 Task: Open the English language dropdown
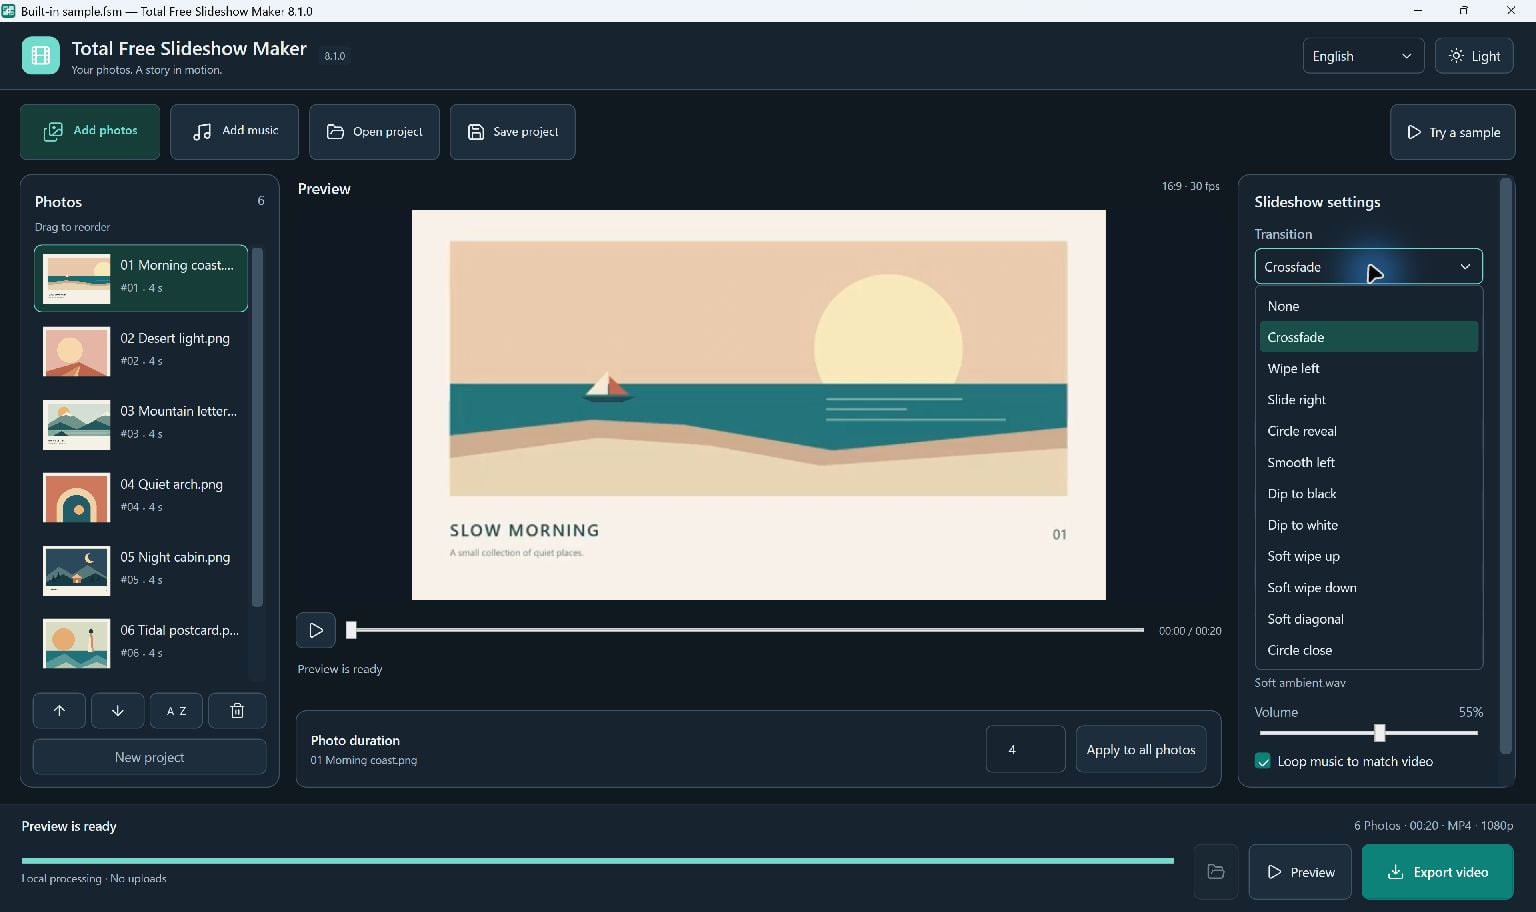pos(1363,56)
